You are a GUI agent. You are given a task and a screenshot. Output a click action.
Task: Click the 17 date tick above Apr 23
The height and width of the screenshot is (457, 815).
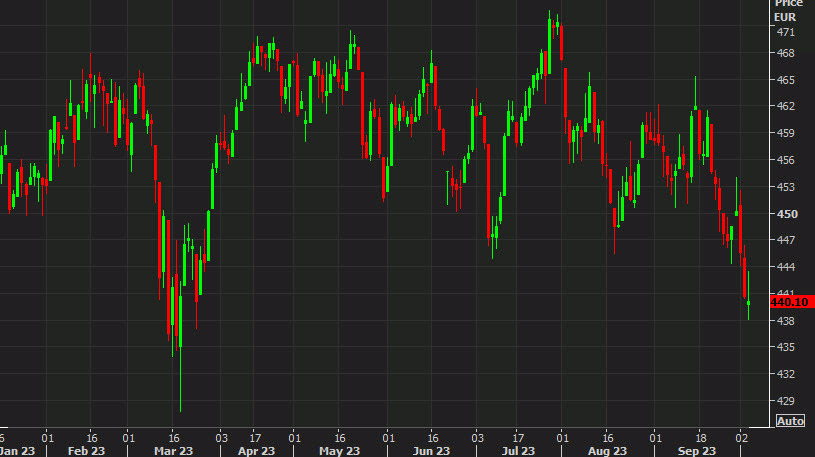coord(255,438)
